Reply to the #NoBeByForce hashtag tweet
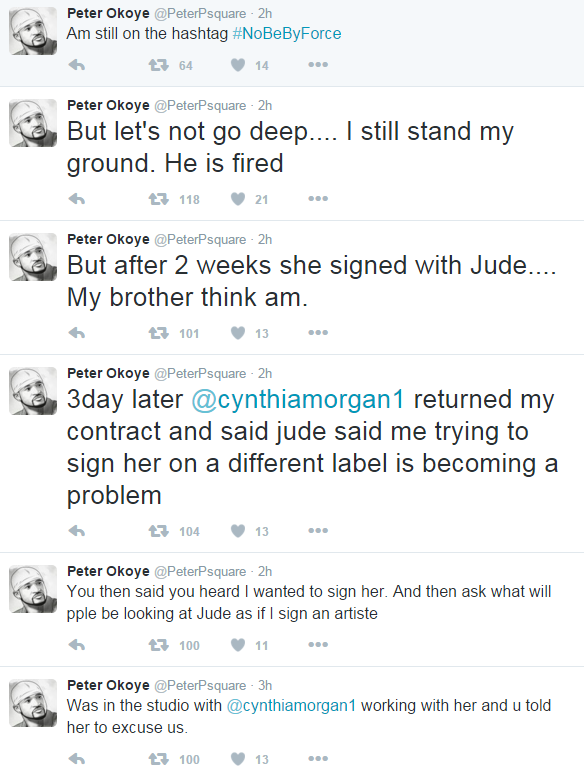This screenshot has width=584, height=770. click(x=77, y=65)
